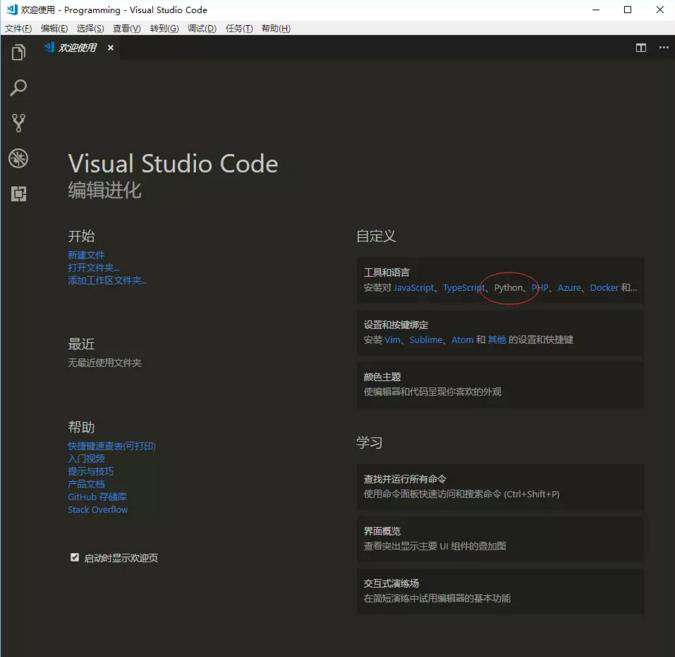675x657 pixels.
Task: Click 无最近使用文件夹 text
Action: (x=105, y=363)
